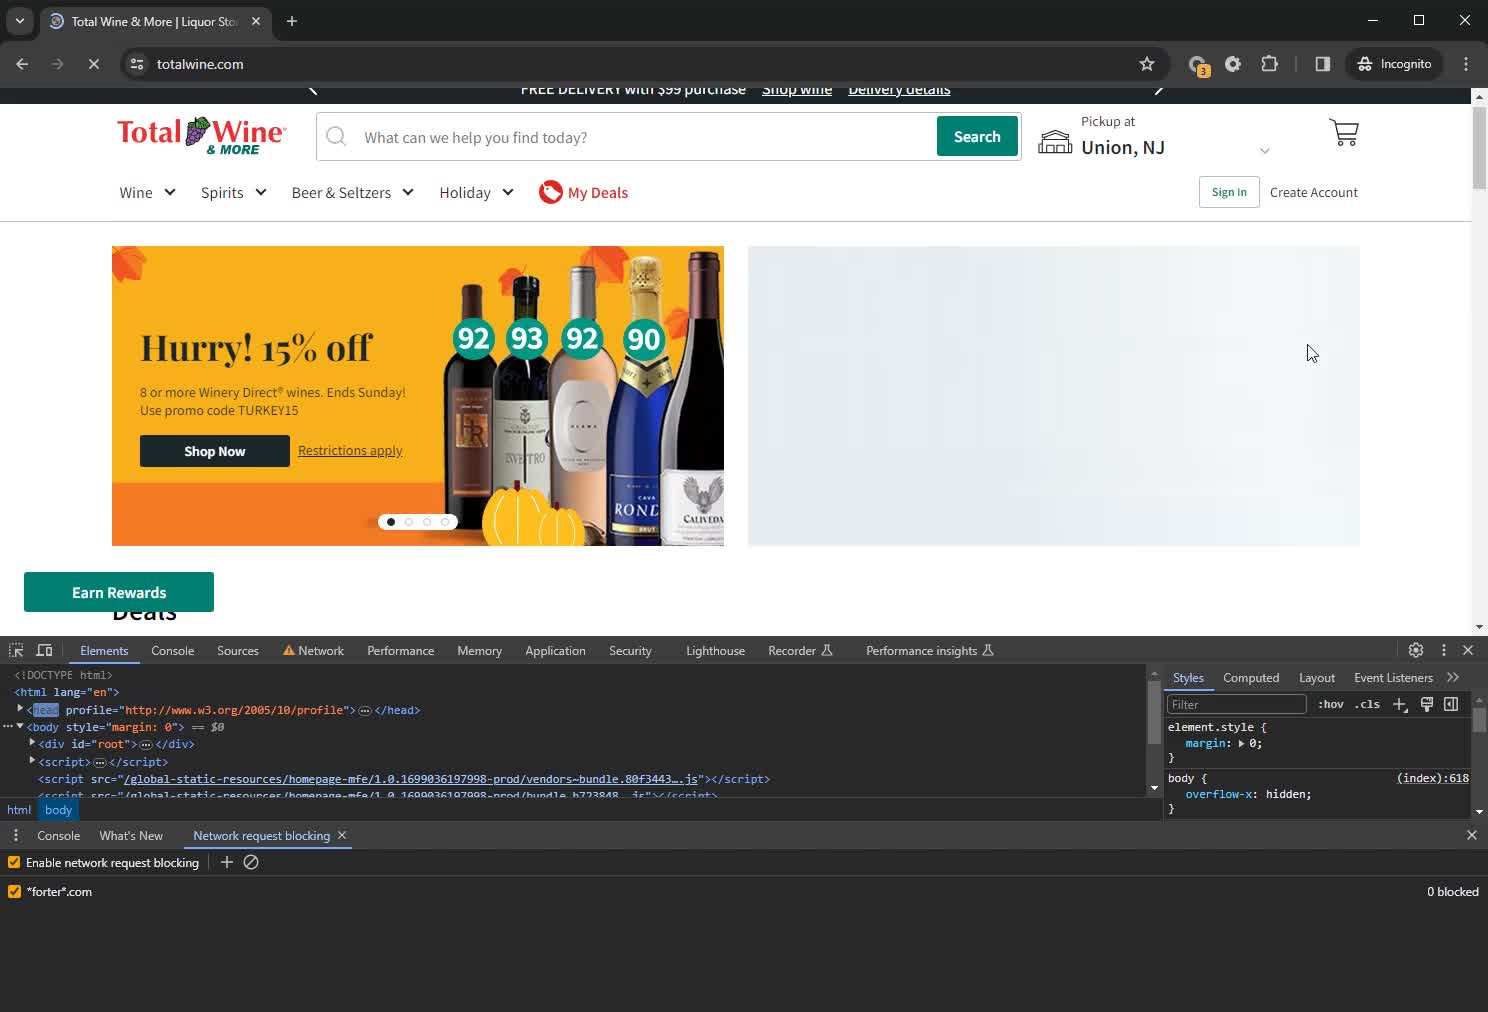This screenshot has height=1012, width=1488.
Task: Expand the Wine navigation dropdown
Action: coord(147,193)
